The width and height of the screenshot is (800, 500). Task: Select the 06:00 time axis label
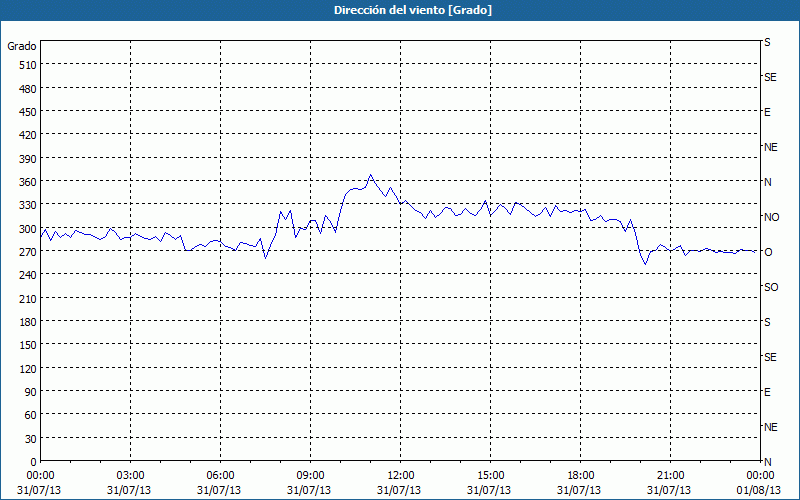click(220, 476)
